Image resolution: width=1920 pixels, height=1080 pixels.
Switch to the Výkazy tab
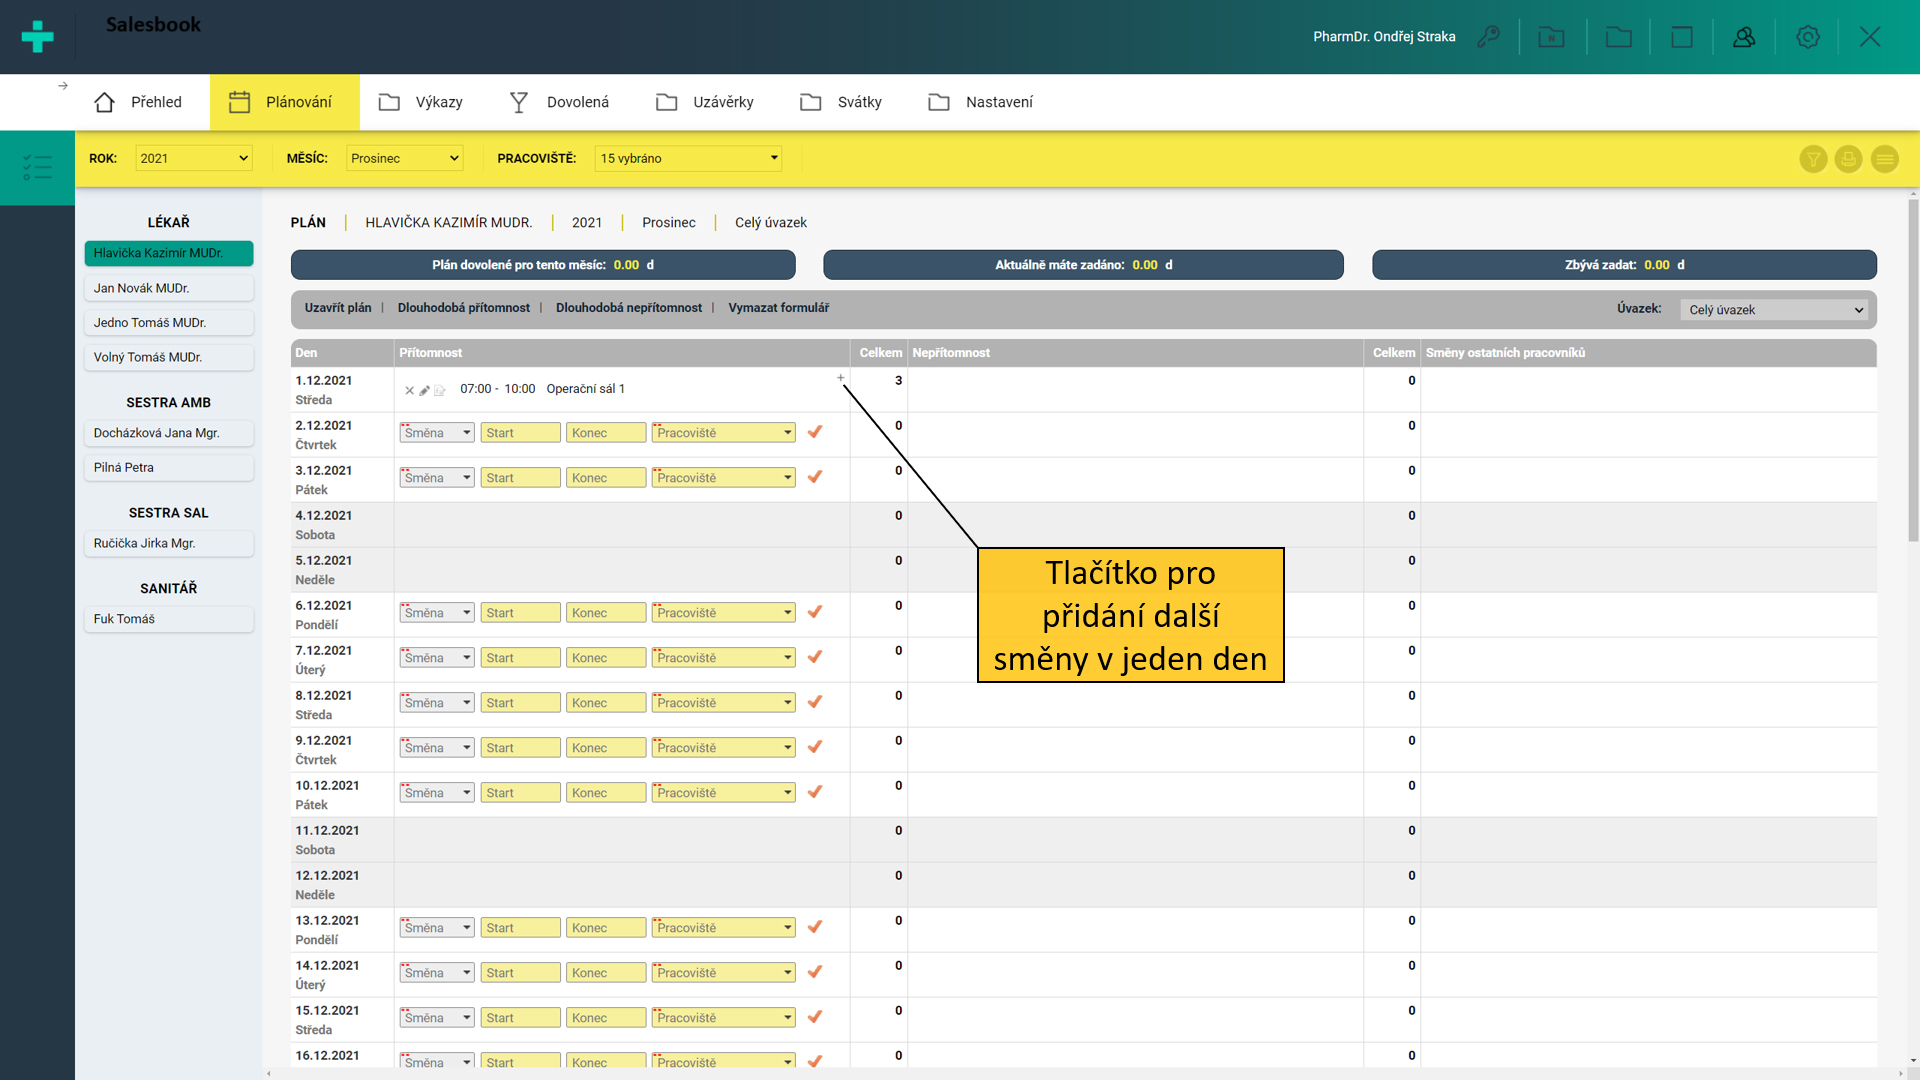pos(421,102)
